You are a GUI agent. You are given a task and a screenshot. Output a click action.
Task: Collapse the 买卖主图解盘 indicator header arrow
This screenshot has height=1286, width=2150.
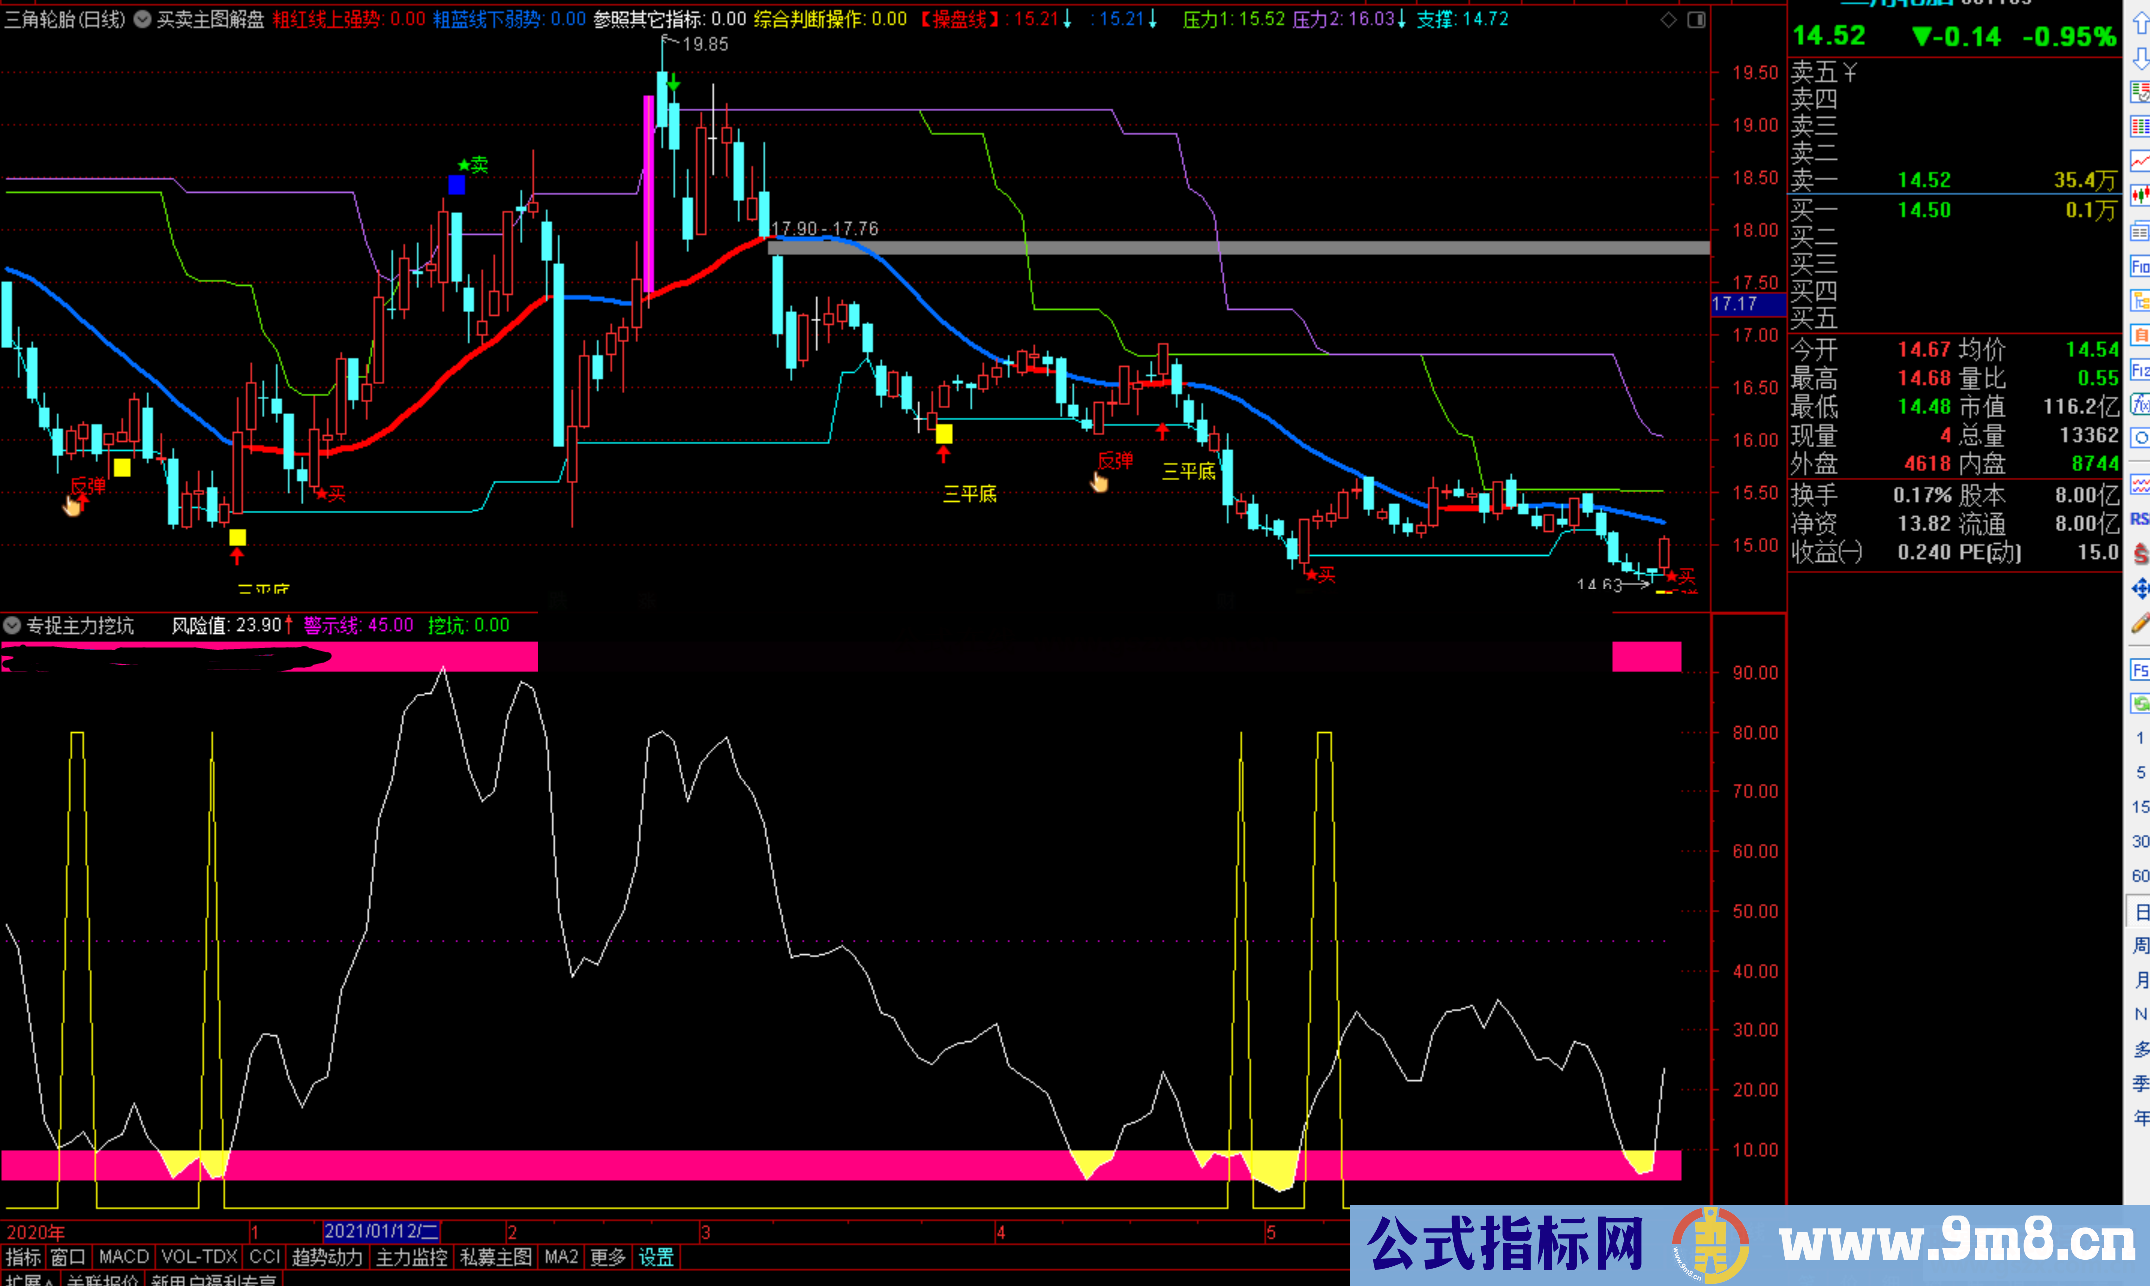pyautogui.click(x=143, y=18)
